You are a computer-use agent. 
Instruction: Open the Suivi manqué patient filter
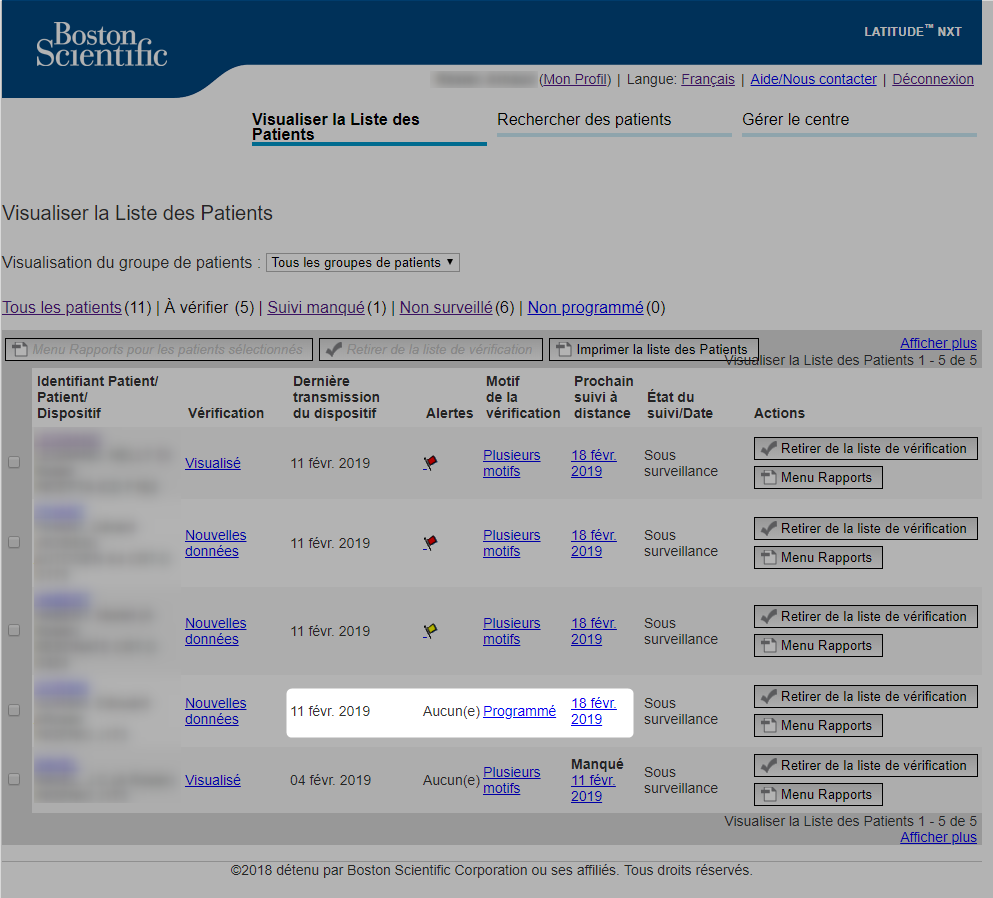315,308
